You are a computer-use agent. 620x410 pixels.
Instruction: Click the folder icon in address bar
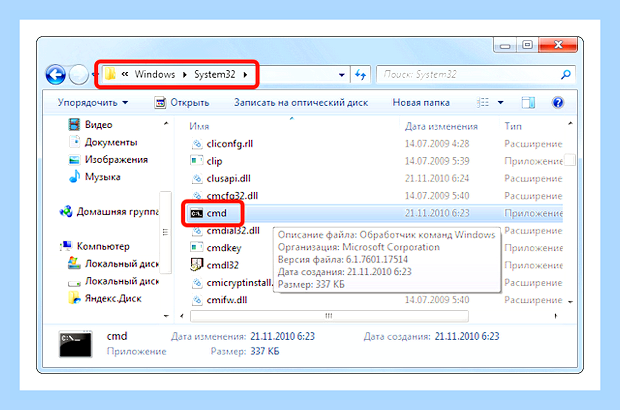[110, 74]
